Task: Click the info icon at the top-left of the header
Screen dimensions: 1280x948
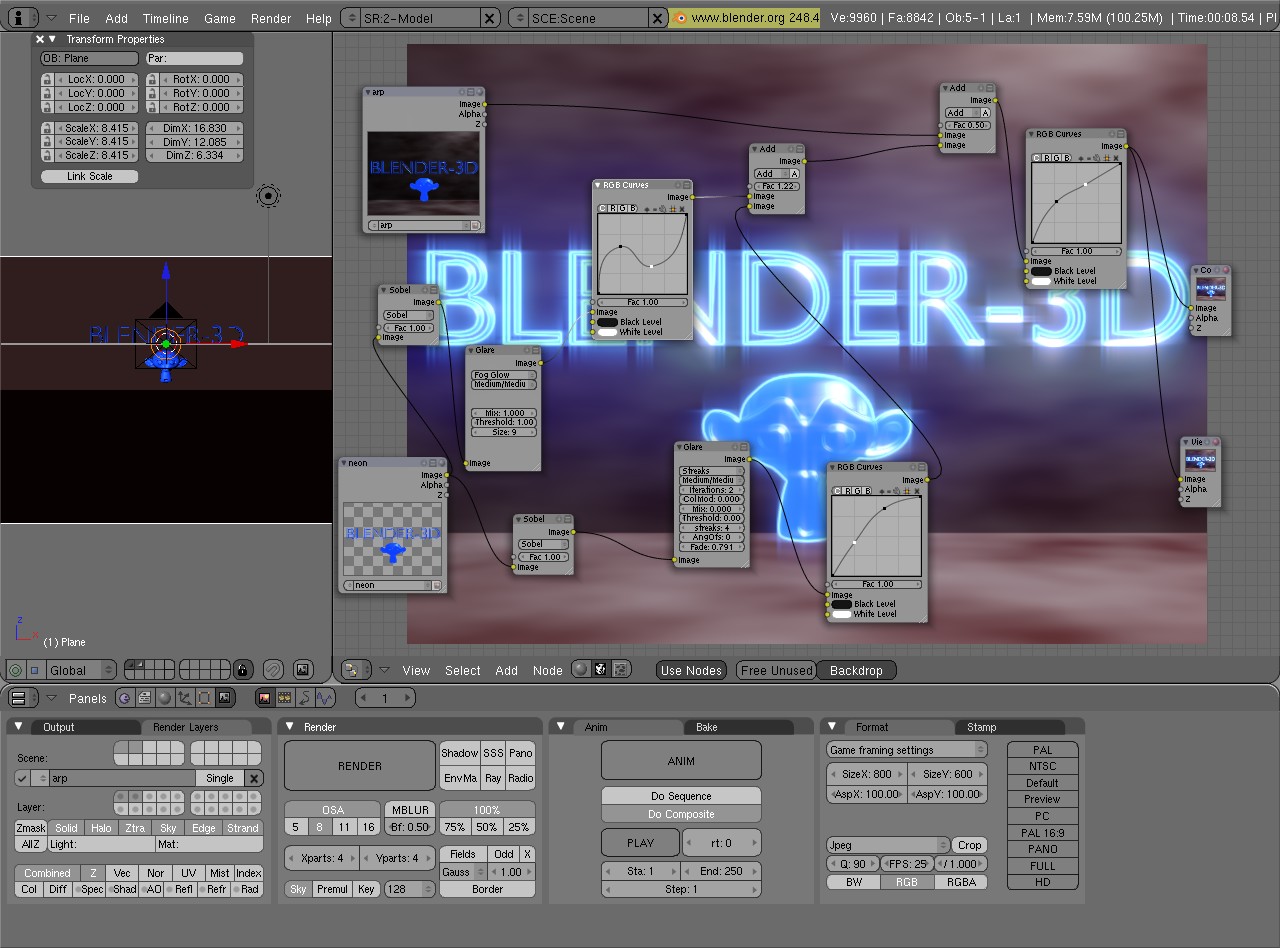Action: (x=20, y=17)
